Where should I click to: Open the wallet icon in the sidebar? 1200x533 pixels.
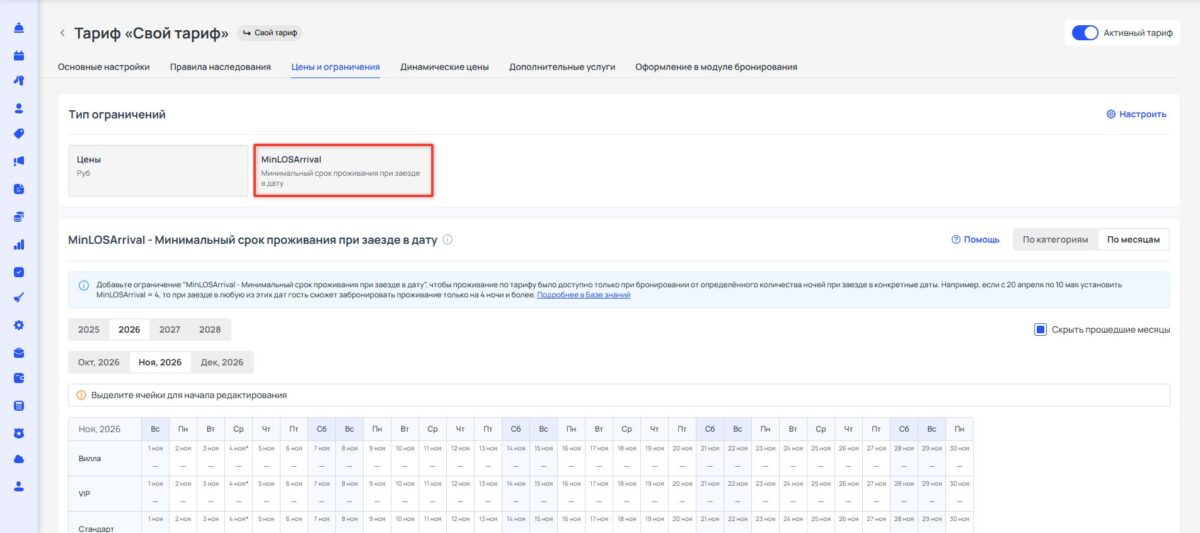coord(19,379)
